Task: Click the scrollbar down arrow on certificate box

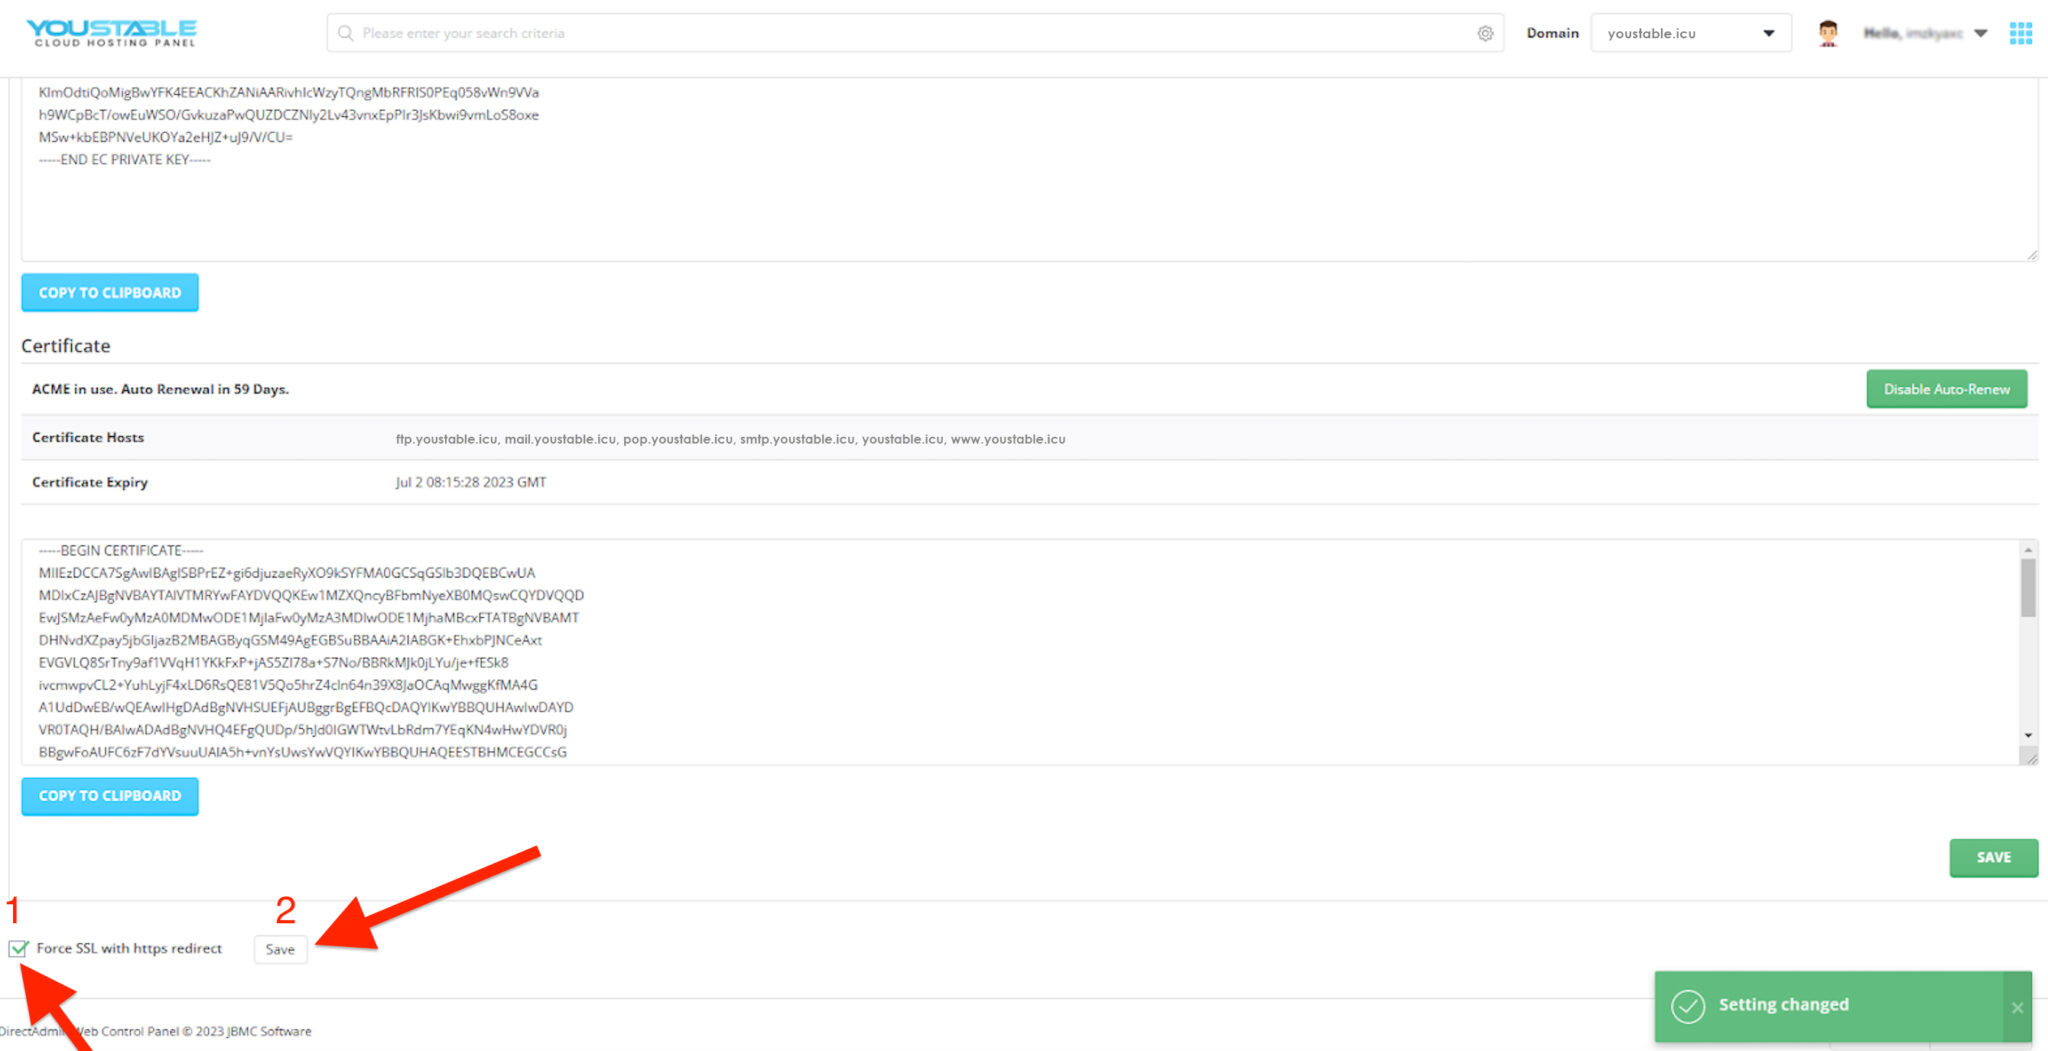Action: [x=2028, y=735]
